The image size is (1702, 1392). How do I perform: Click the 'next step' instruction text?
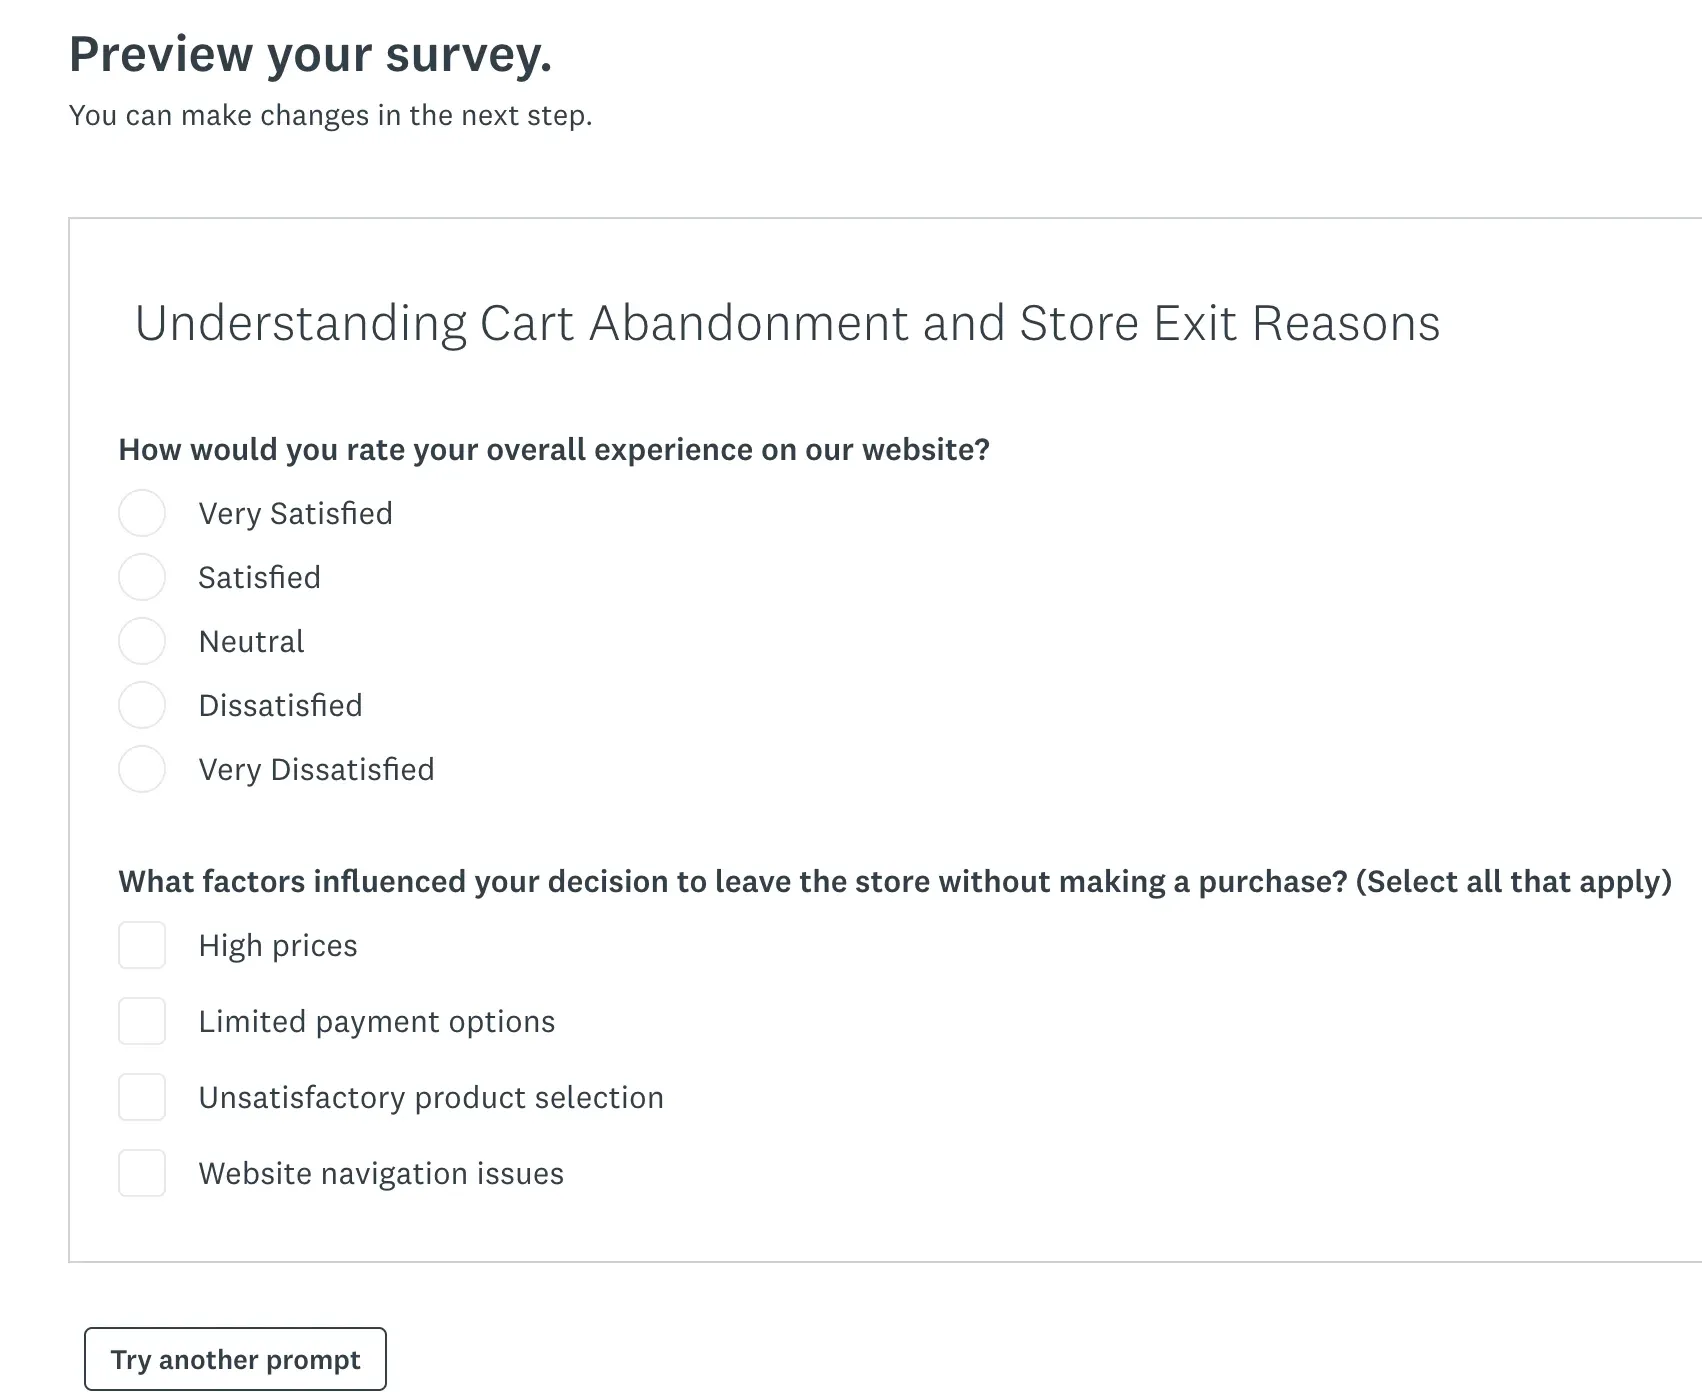(330, 115)
